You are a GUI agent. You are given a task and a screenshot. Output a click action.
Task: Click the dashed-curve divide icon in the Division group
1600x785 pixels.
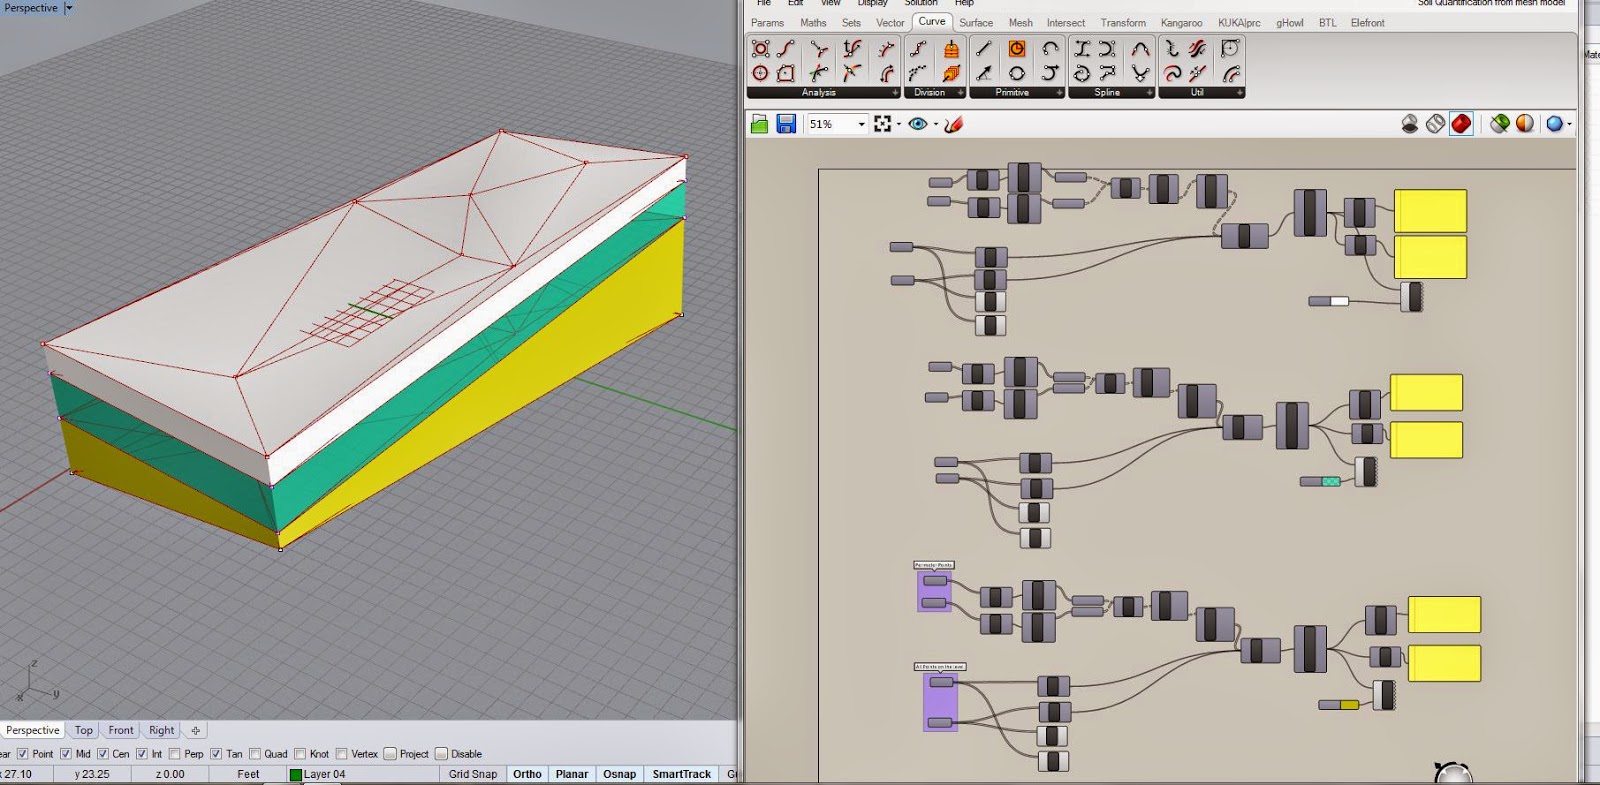click(918, 73)
